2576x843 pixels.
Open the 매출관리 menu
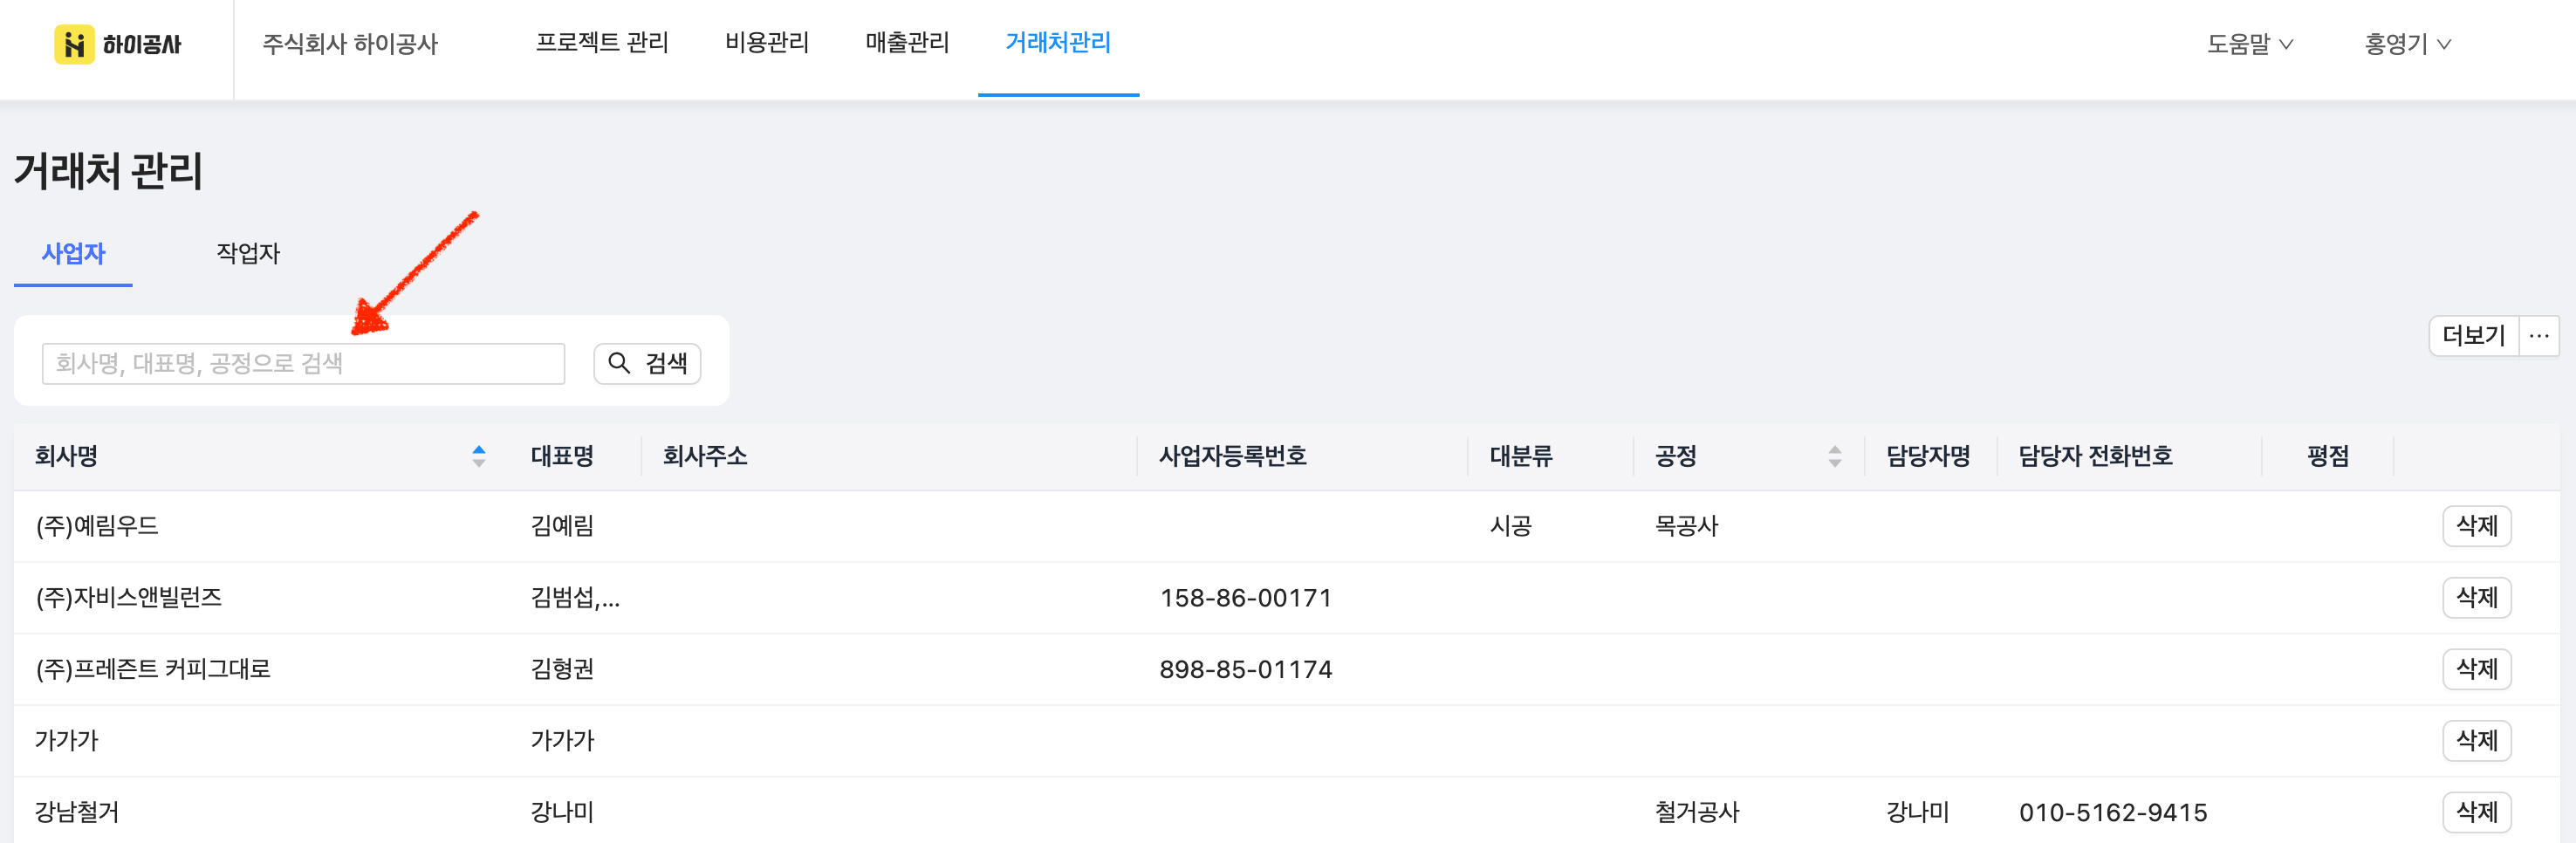point(907,42)
